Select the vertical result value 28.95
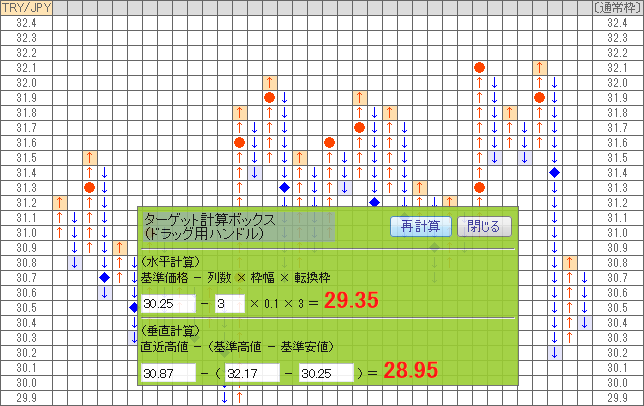Screen dimensions: 644x406 click(x=411, y=370)
